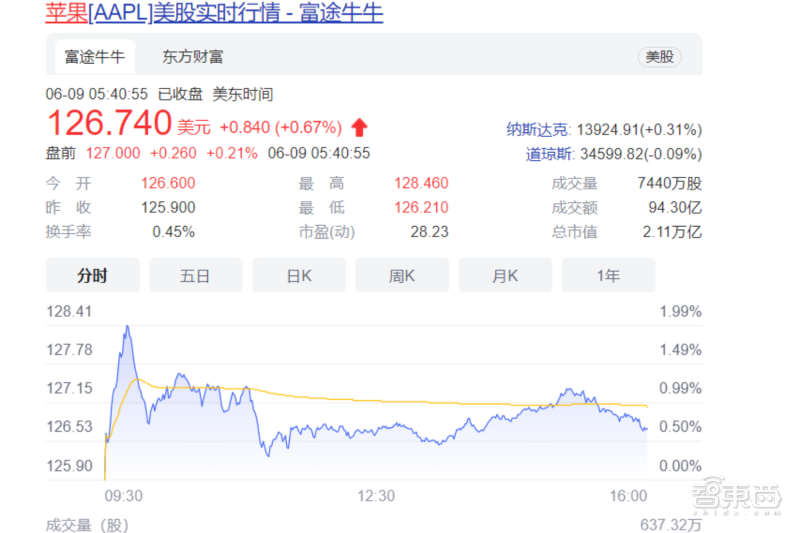
Task: Click the 美股 market tag
Action: 660,57
